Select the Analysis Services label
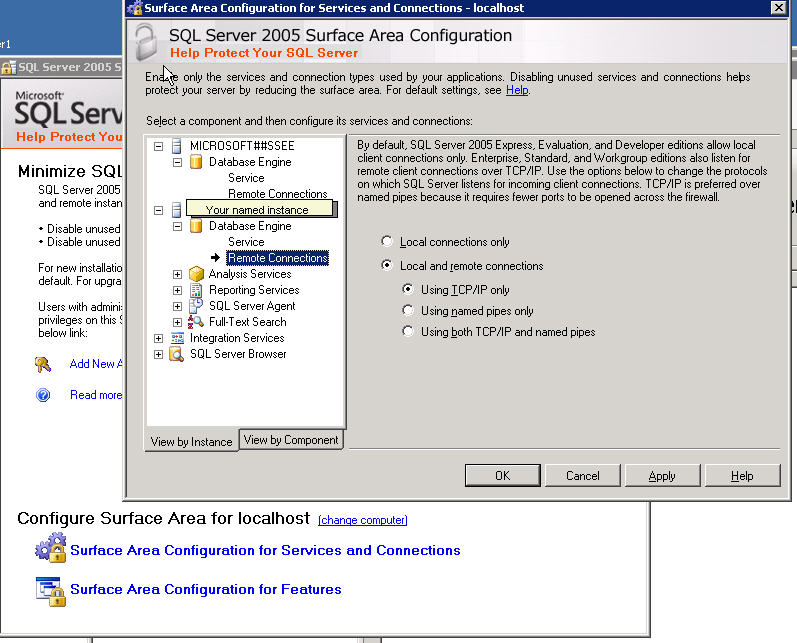Viewport: 797px width, 643px height. [250, 274]
